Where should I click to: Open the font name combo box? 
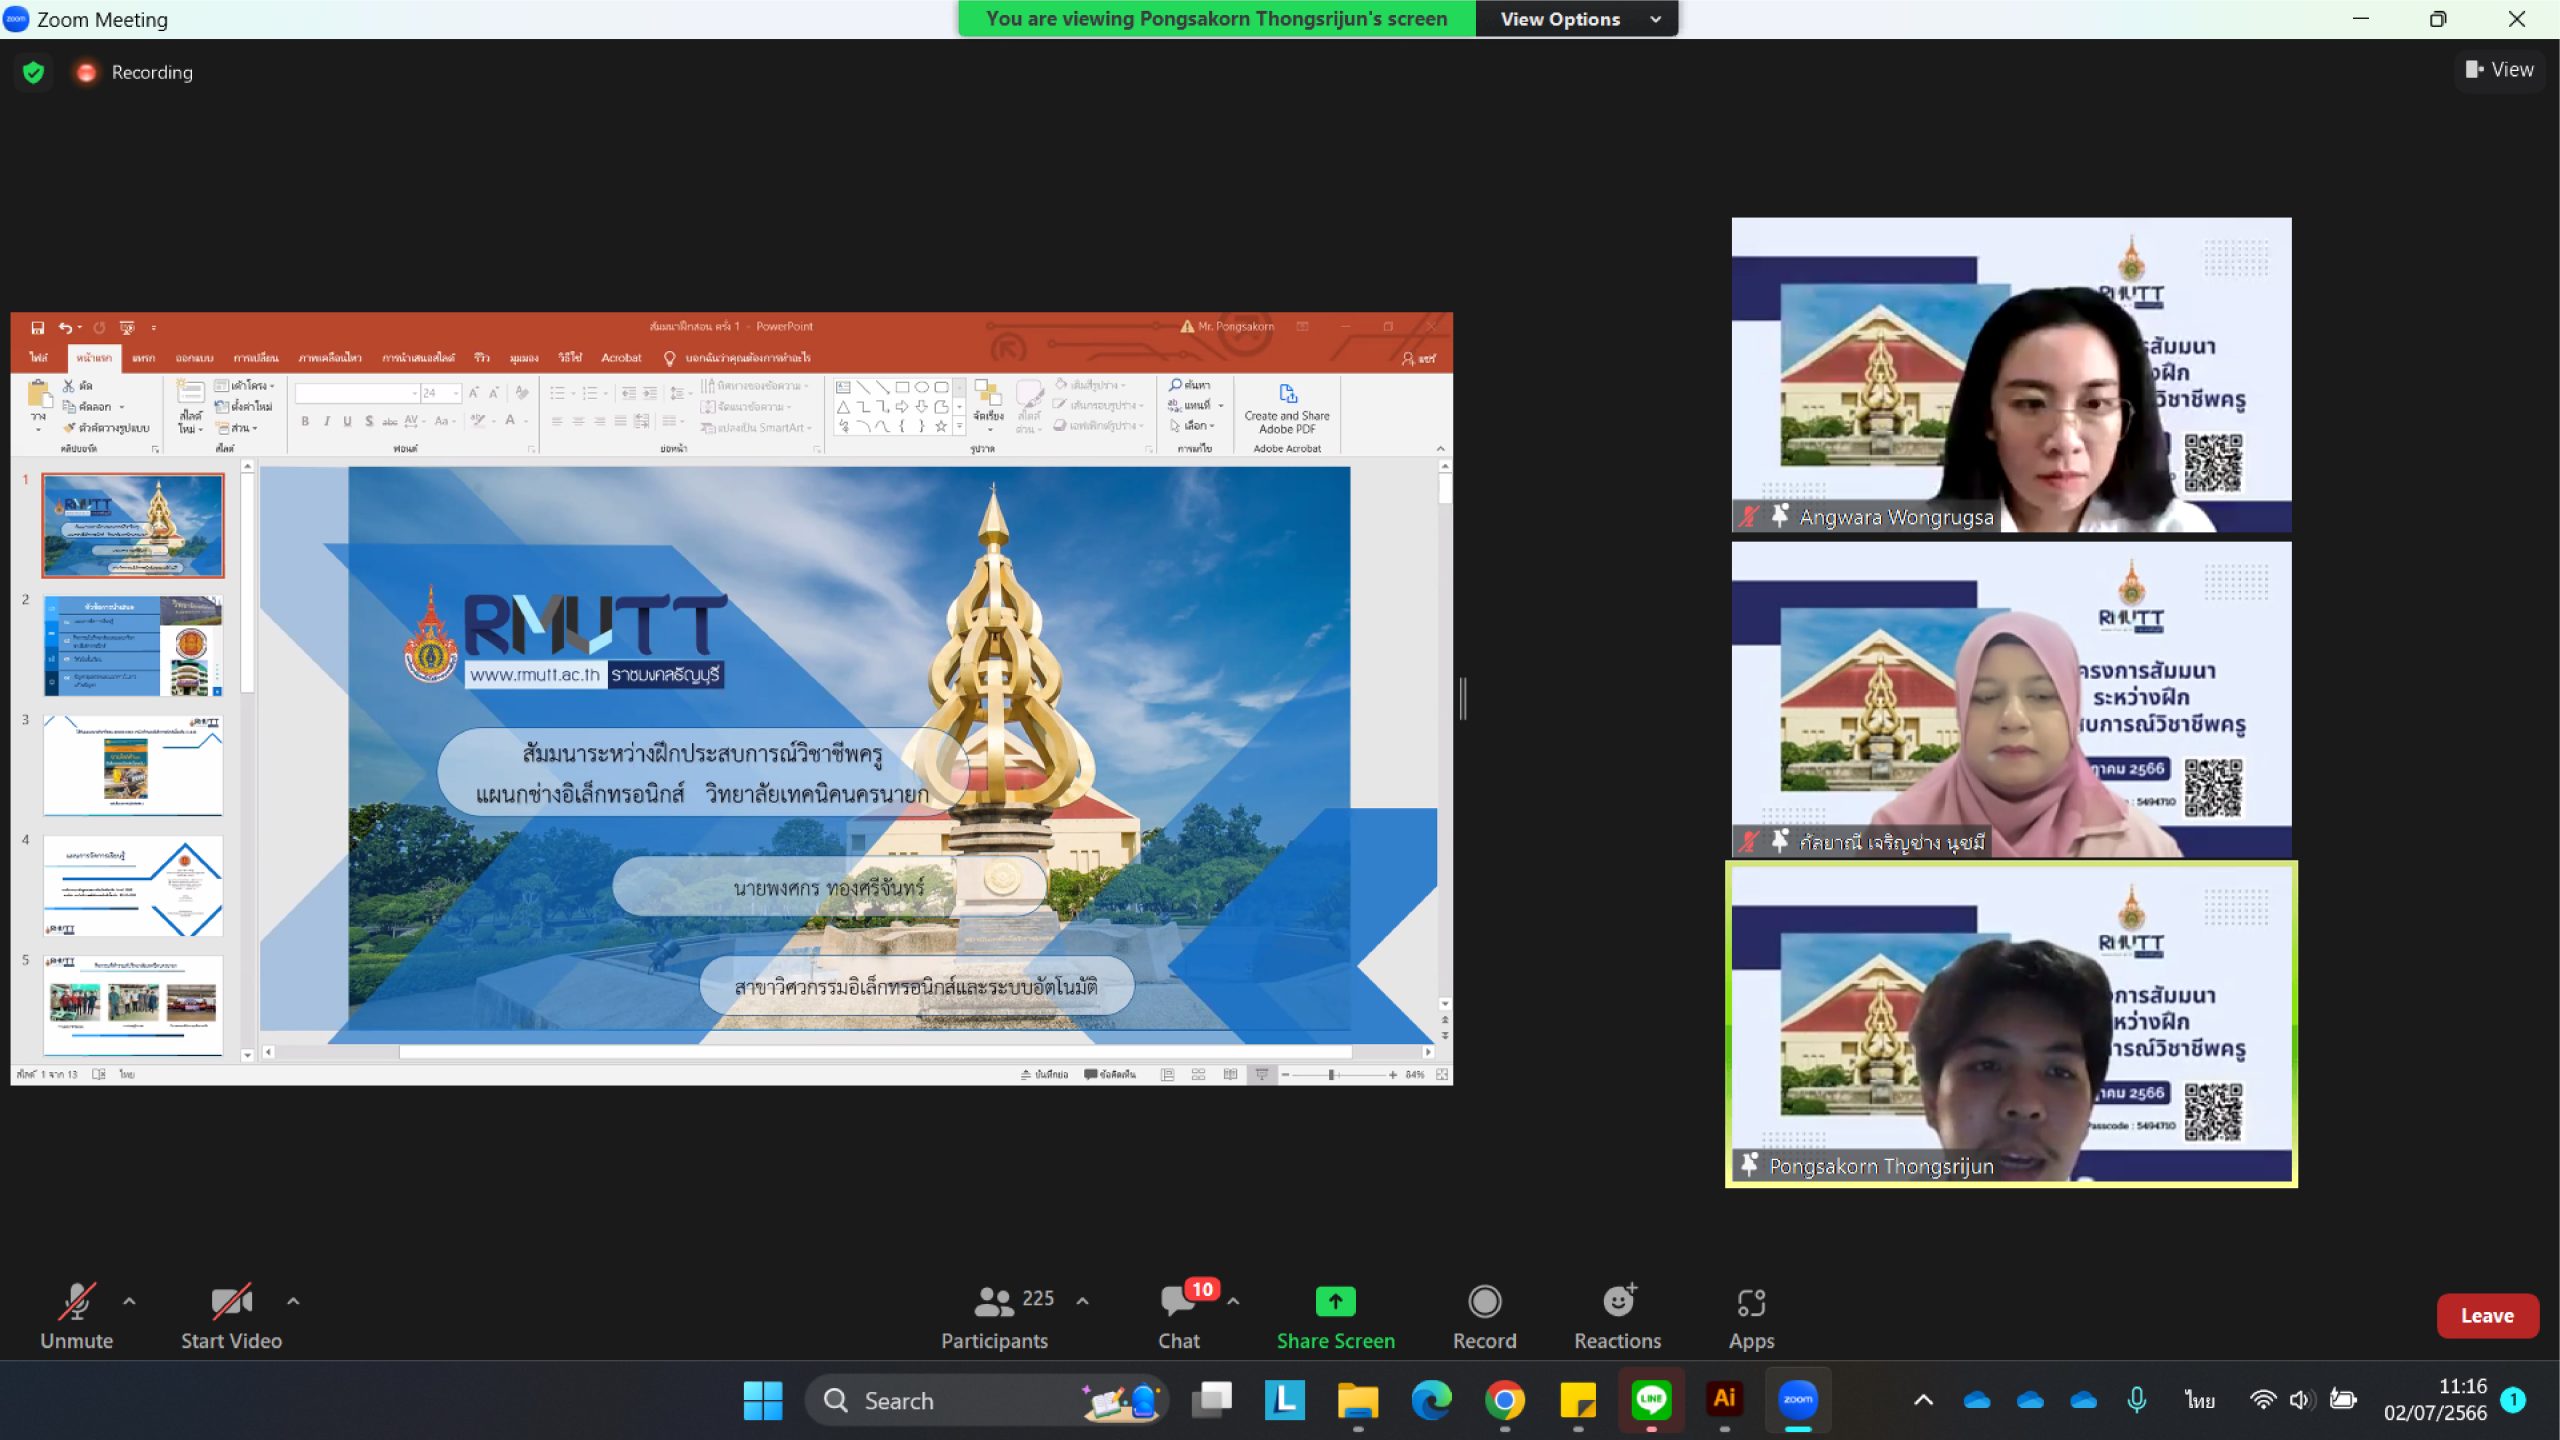(x=357, y=393)
